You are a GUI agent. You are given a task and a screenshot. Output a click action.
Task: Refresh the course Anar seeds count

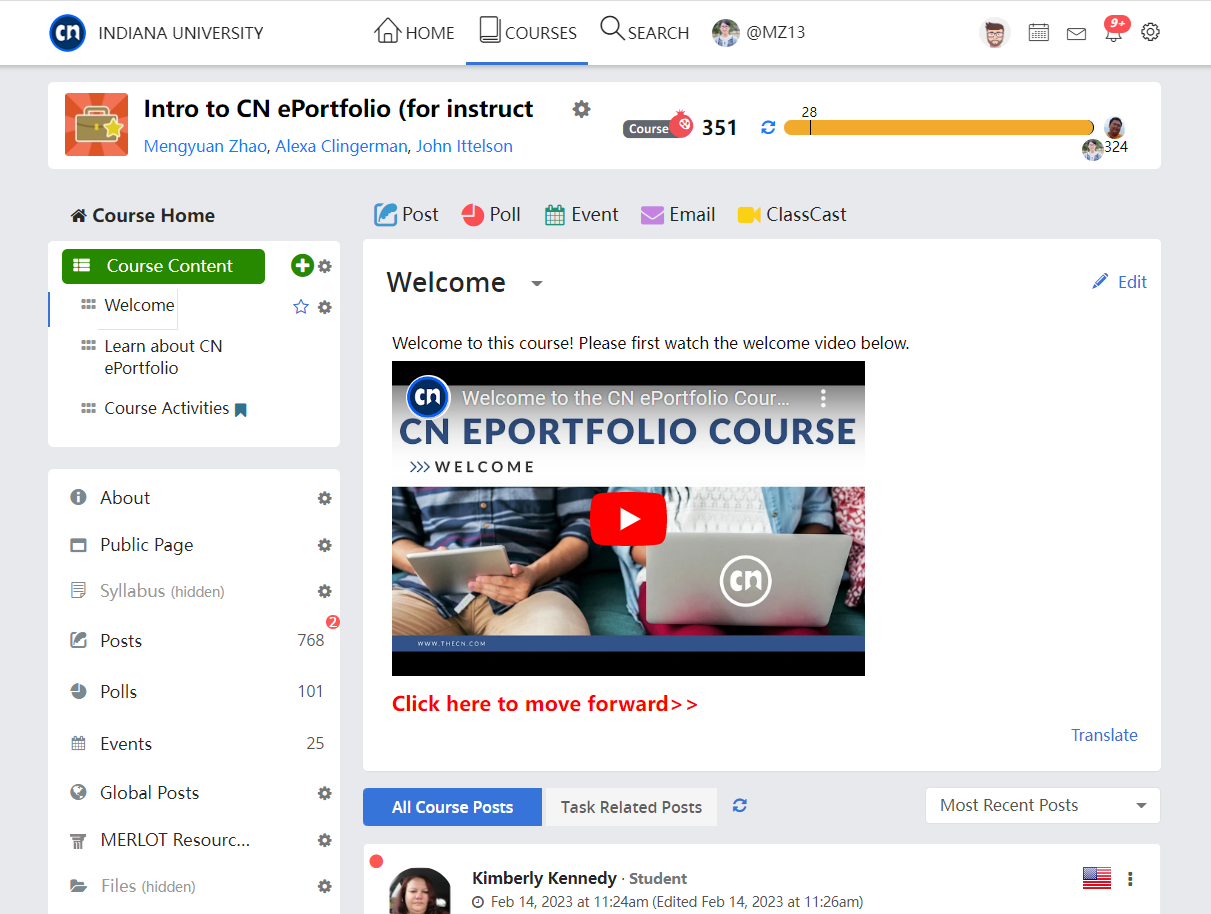pos(768,127)
